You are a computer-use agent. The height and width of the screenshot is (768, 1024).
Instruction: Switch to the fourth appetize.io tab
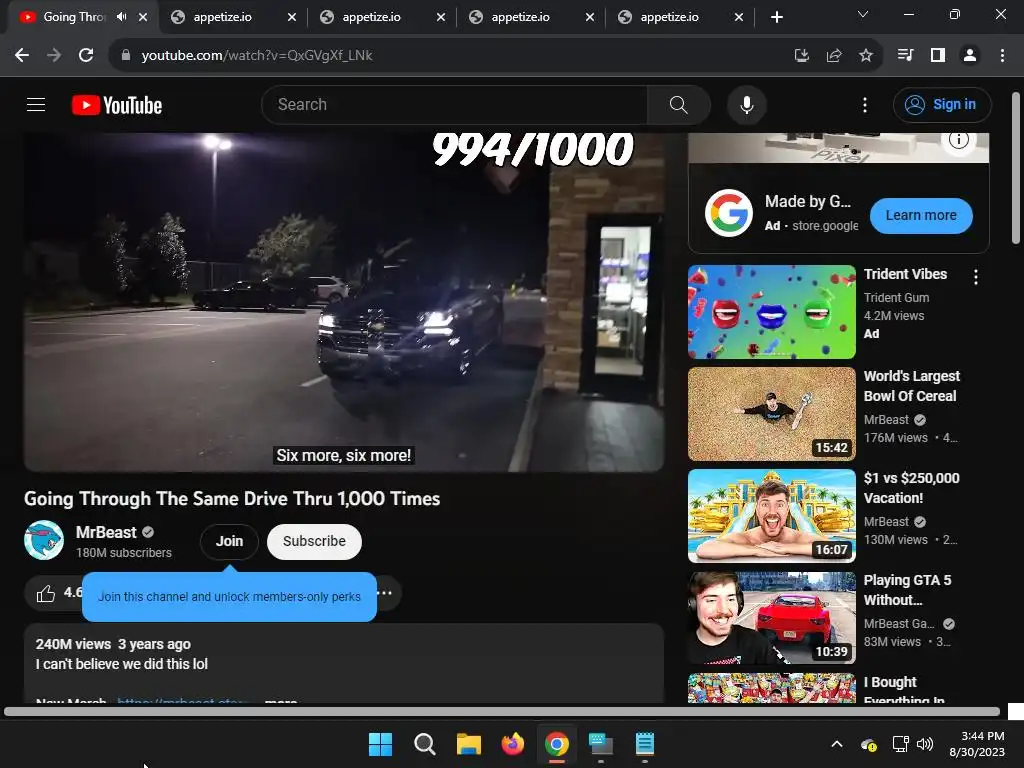pyautogui.click(x=669, y=17)
